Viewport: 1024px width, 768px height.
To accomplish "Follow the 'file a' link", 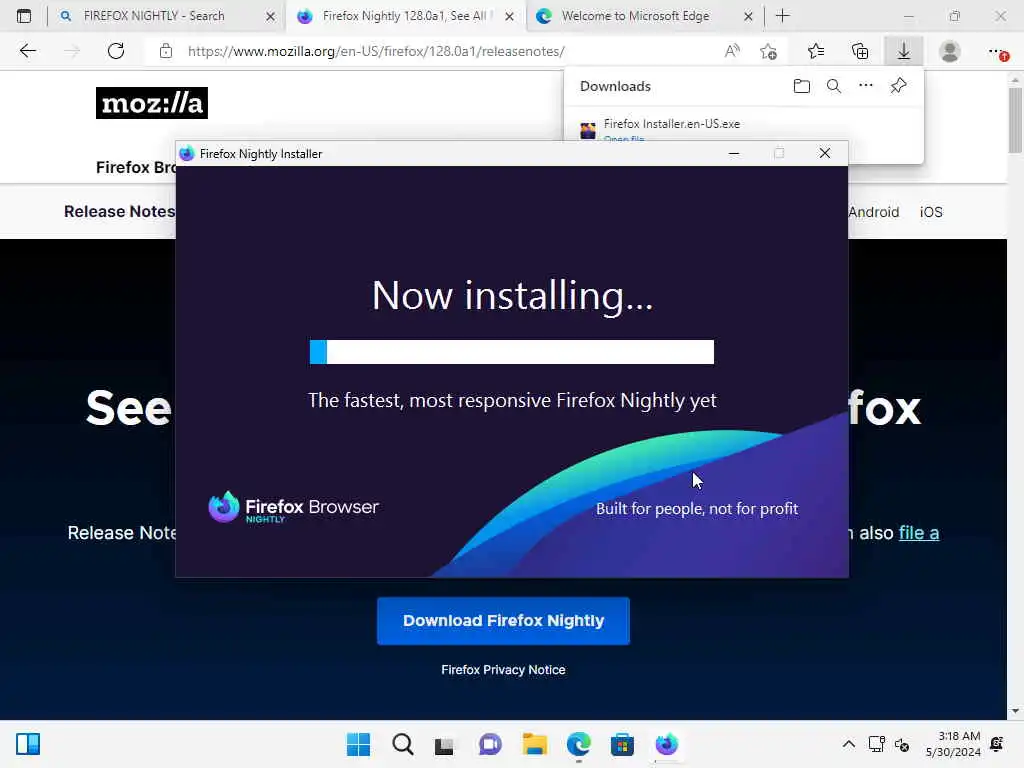I will coord(919,533).
